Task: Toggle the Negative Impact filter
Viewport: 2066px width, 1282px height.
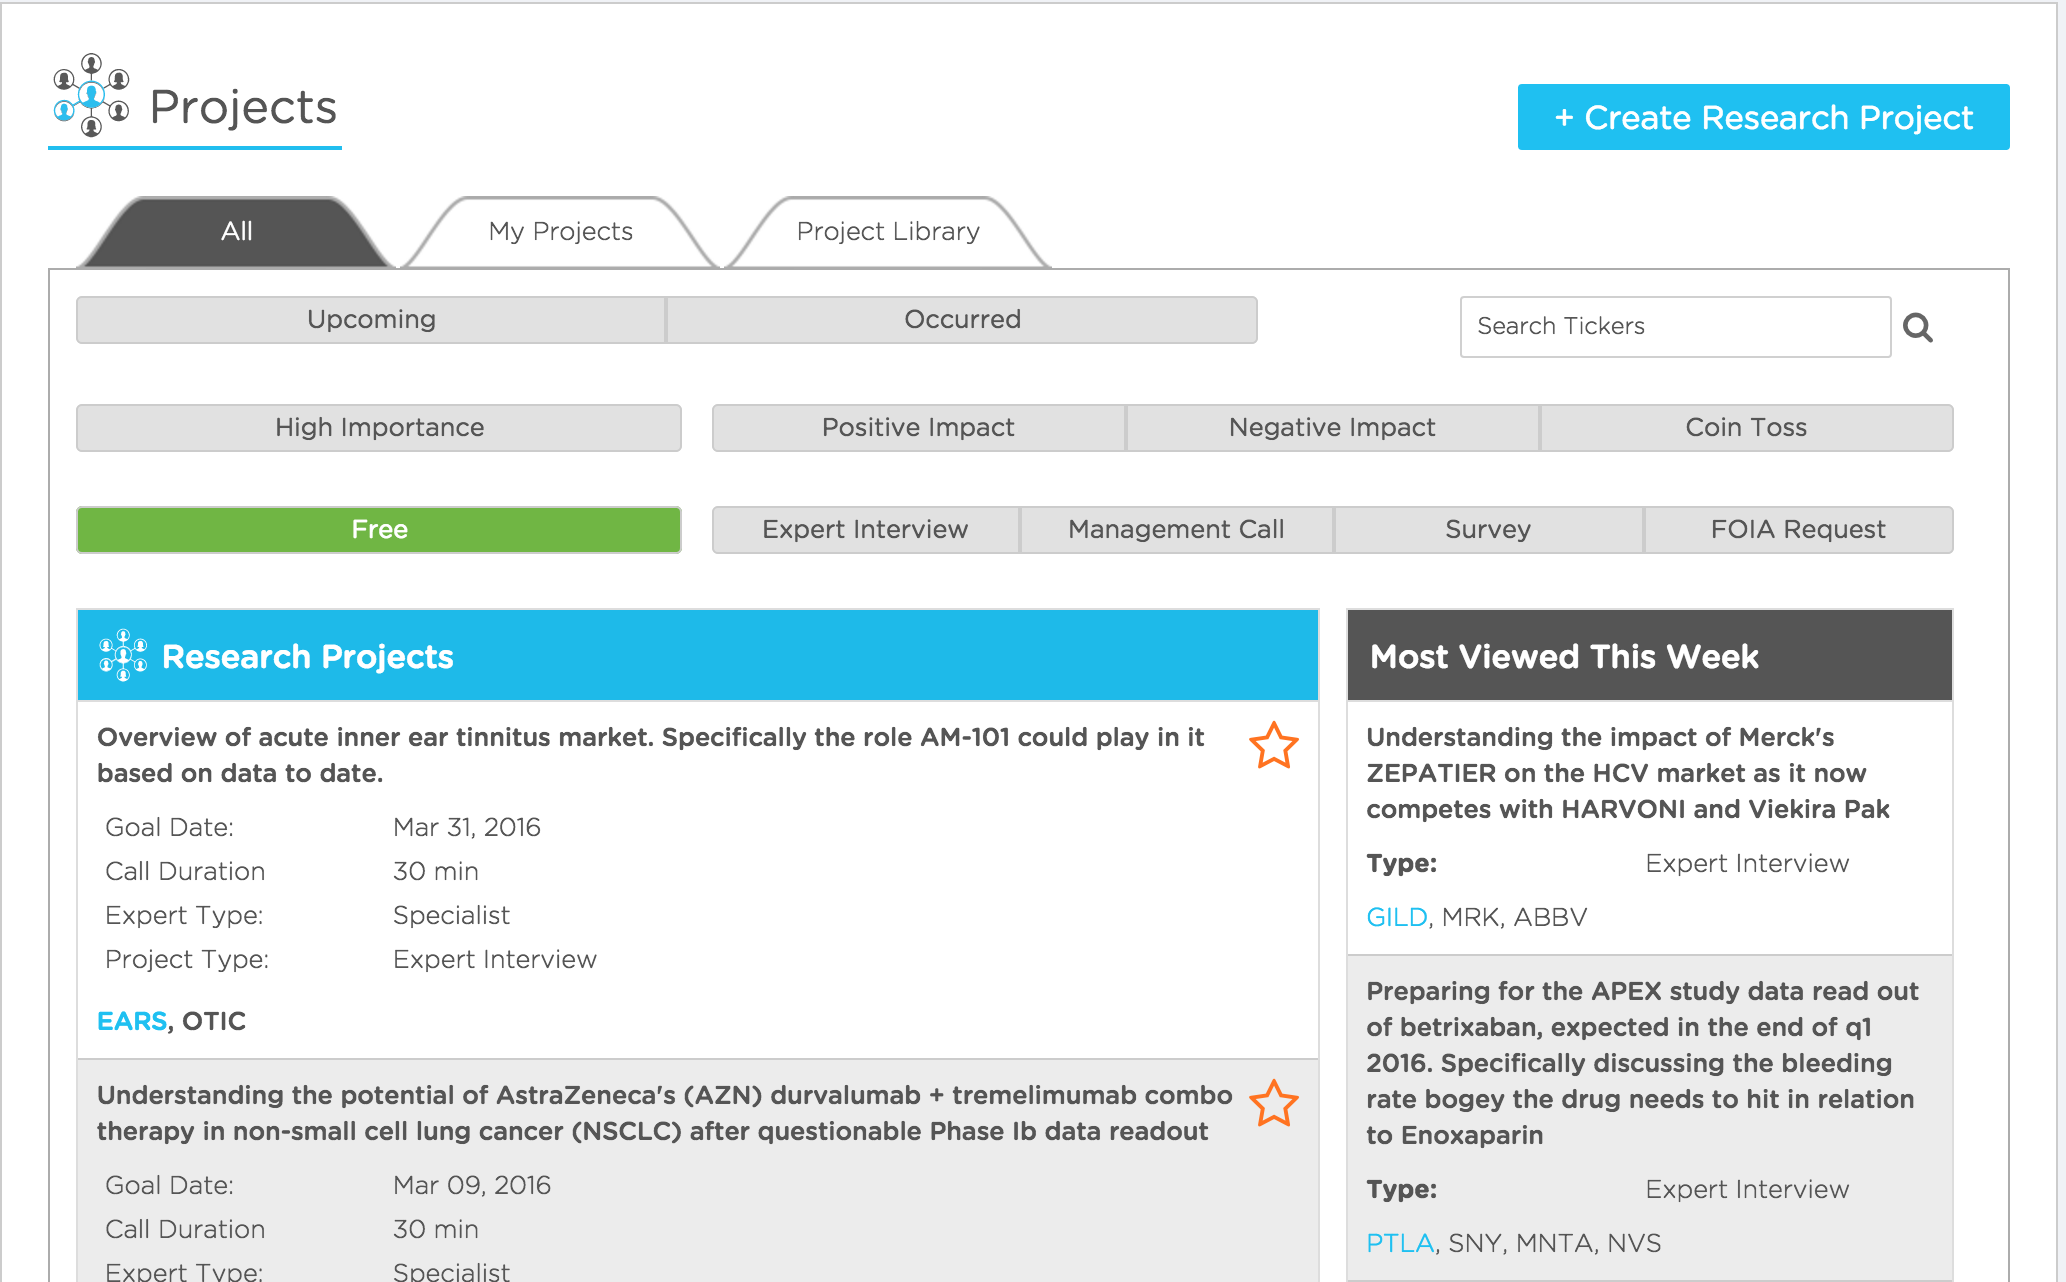Action: point(1332,427)
